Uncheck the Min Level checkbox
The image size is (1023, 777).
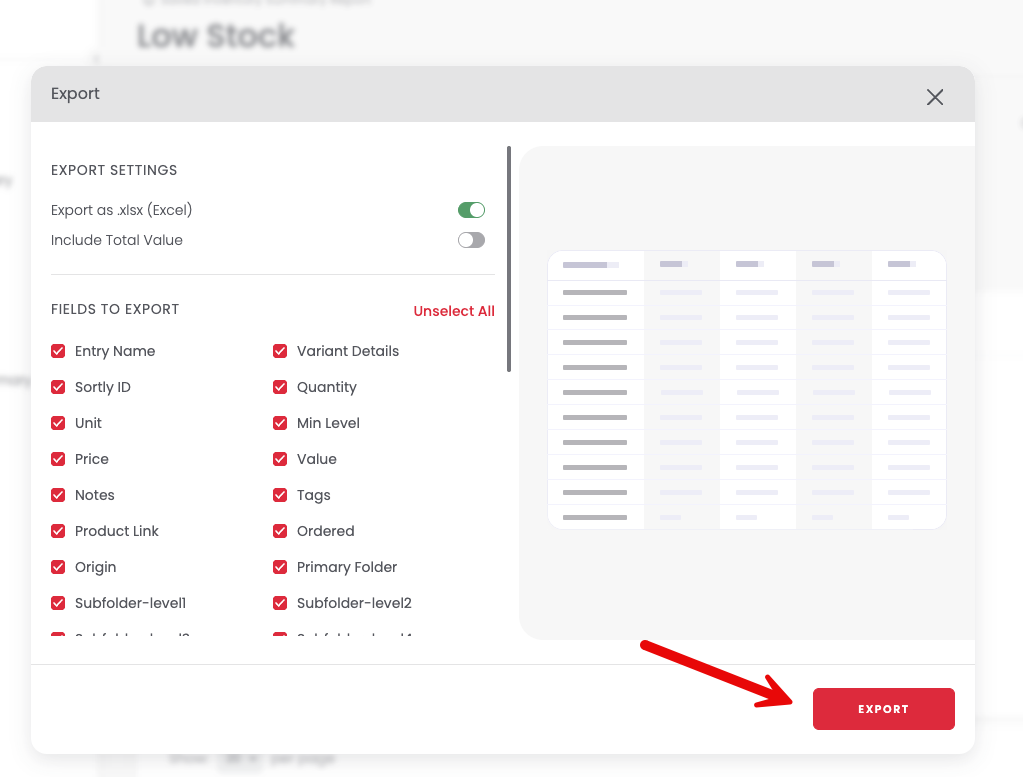coord(280,423)
